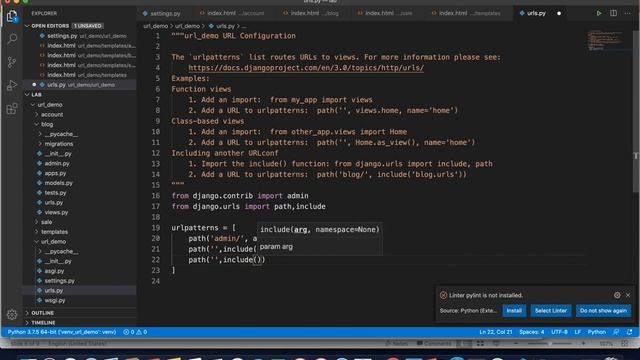Change indentation via Spaces: 4
Image resolution: width=640 pixels, height=360 pixels.
pyautogui.click(x=531, y=332)
